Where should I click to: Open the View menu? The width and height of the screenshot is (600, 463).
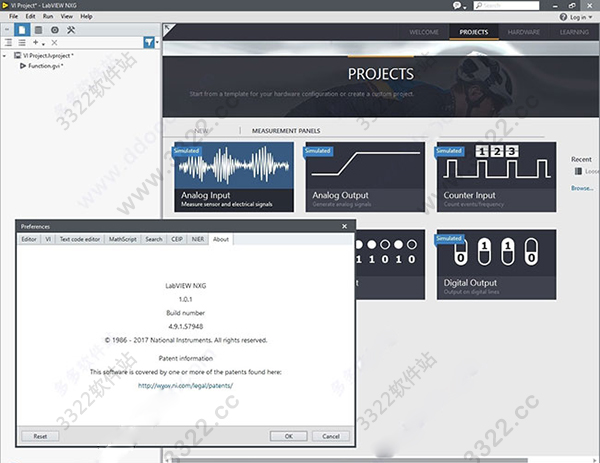tap(67, 16)
